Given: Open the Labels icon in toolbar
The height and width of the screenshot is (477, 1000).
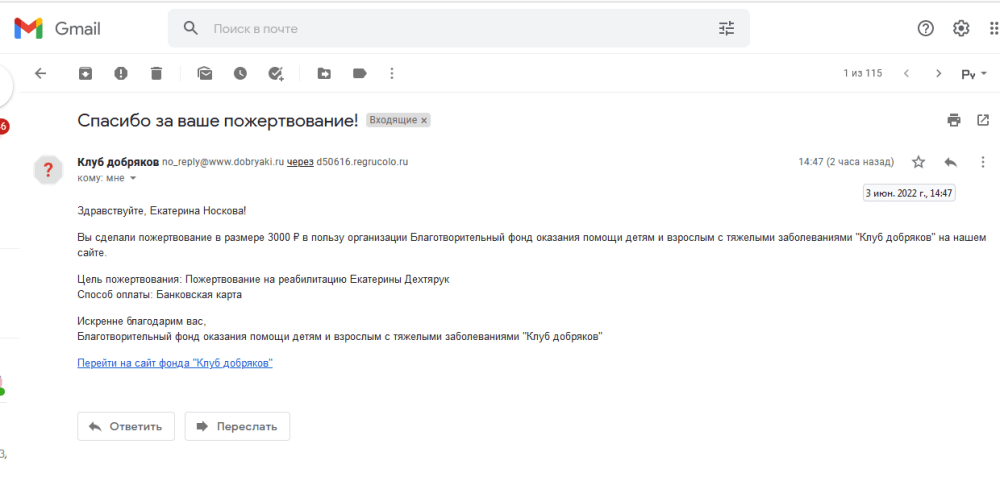Looking at the screenshot, I should [x=359, y=73].
